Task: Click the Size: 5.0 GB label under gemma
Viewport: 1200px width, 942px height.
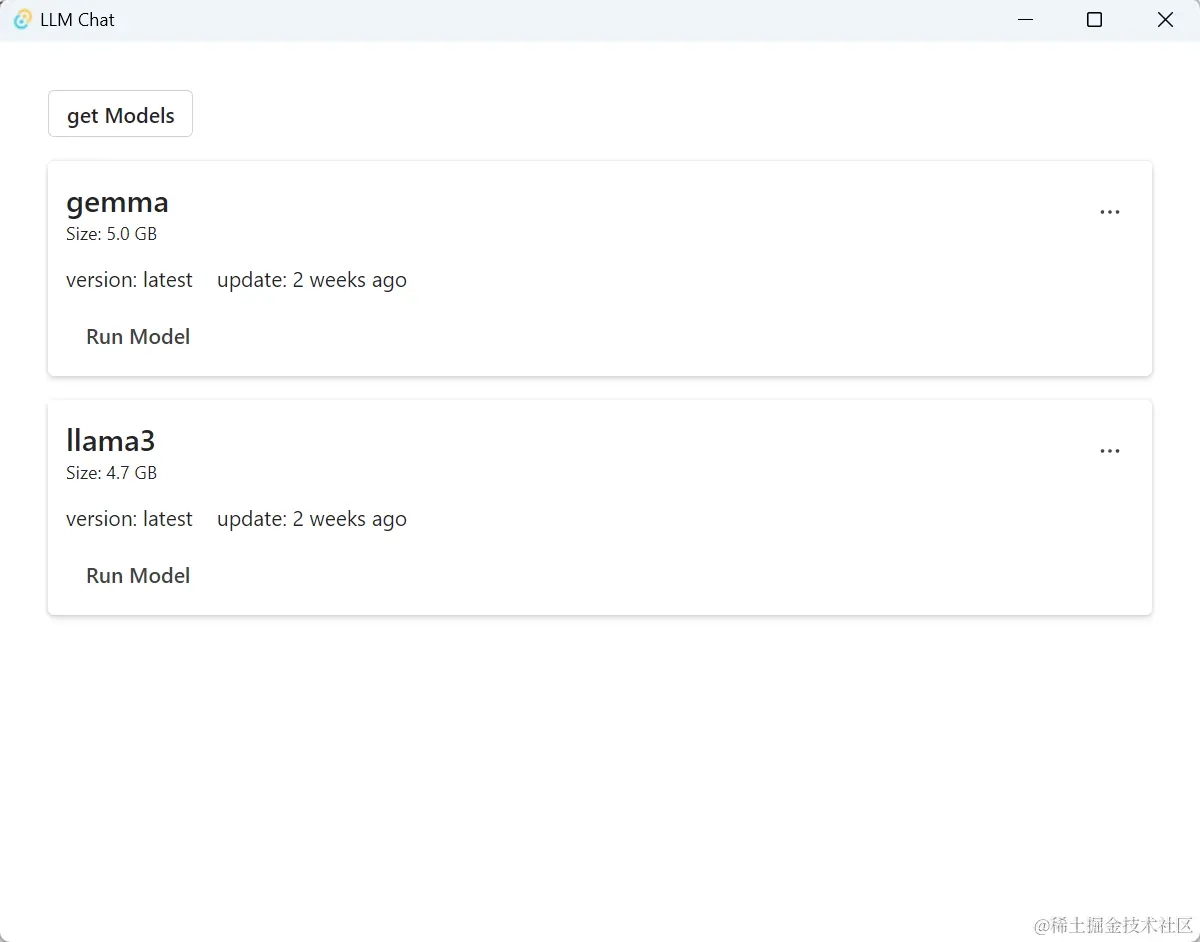Action: click(111, 234)
